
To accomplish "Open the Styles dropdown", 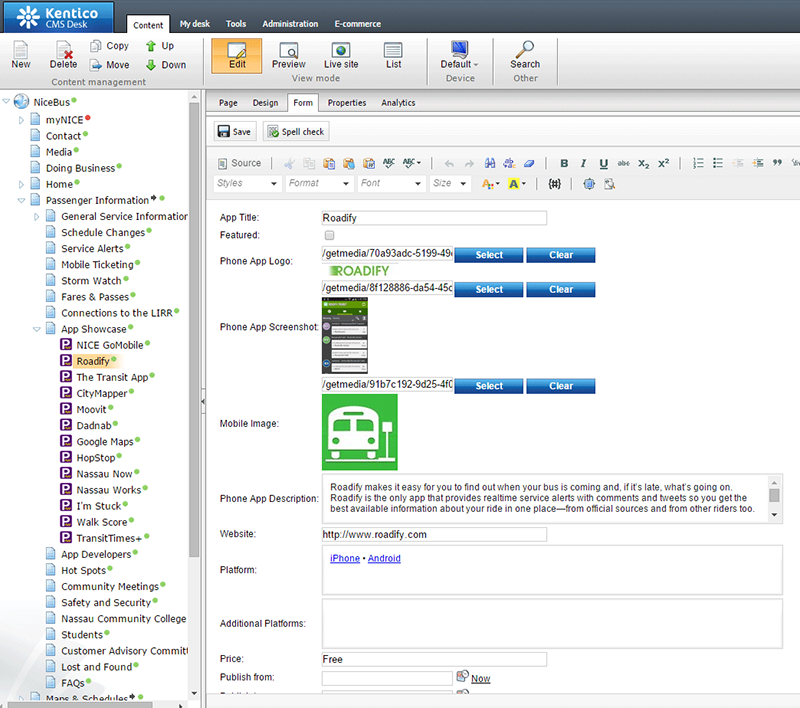I will tap(246, 183).
